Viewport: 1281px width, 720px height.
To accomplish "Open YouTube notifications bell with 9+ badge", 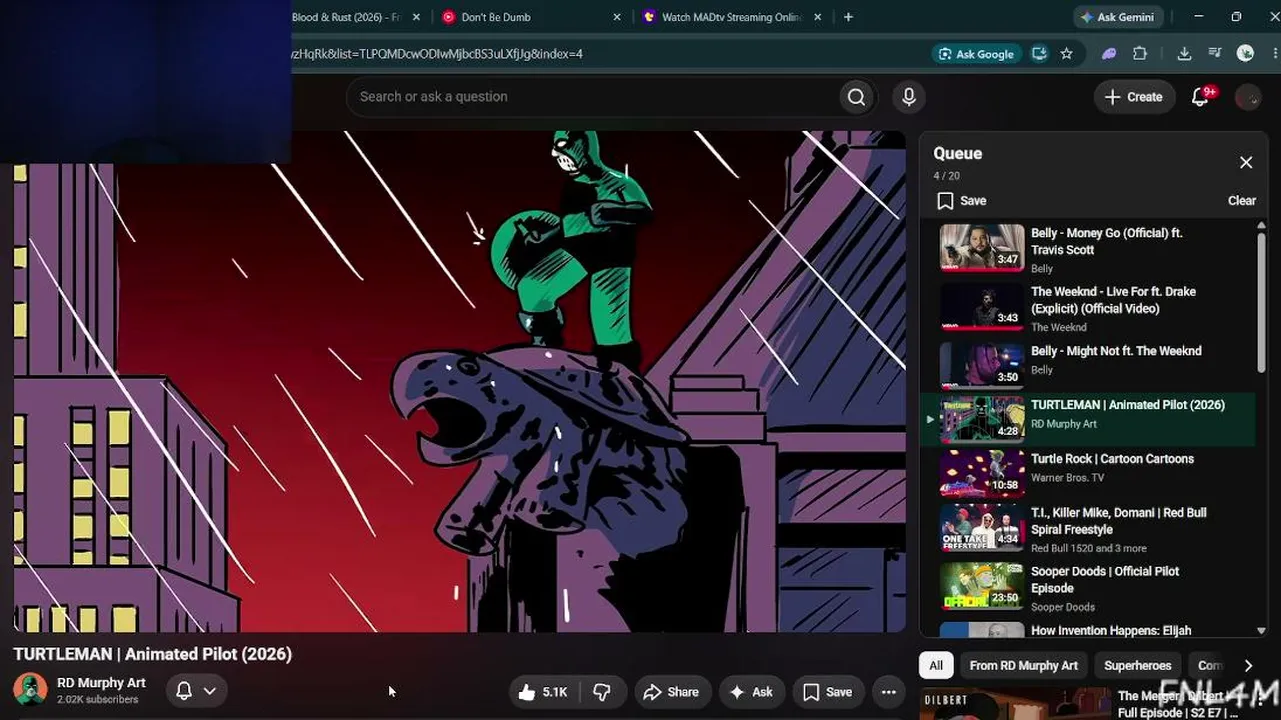I will pos(1202,96).
